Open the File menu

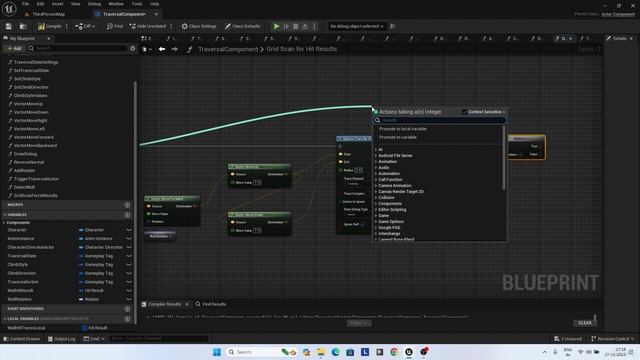[25, 4]
